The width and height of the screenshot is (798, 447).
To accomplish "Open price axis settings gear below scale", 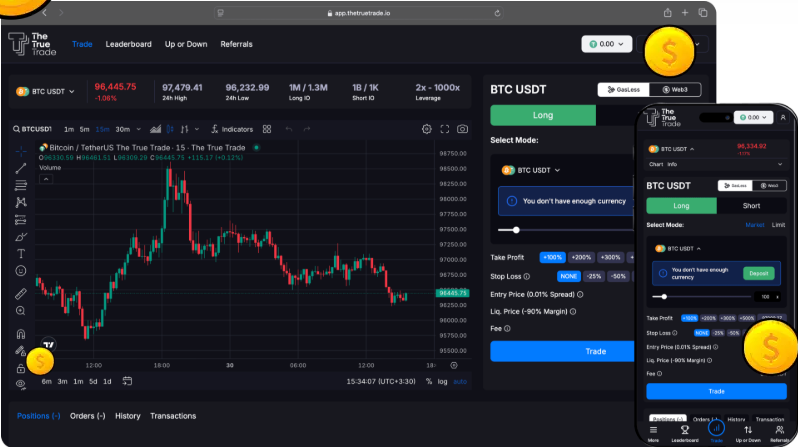I will click(x=454, y=365).
